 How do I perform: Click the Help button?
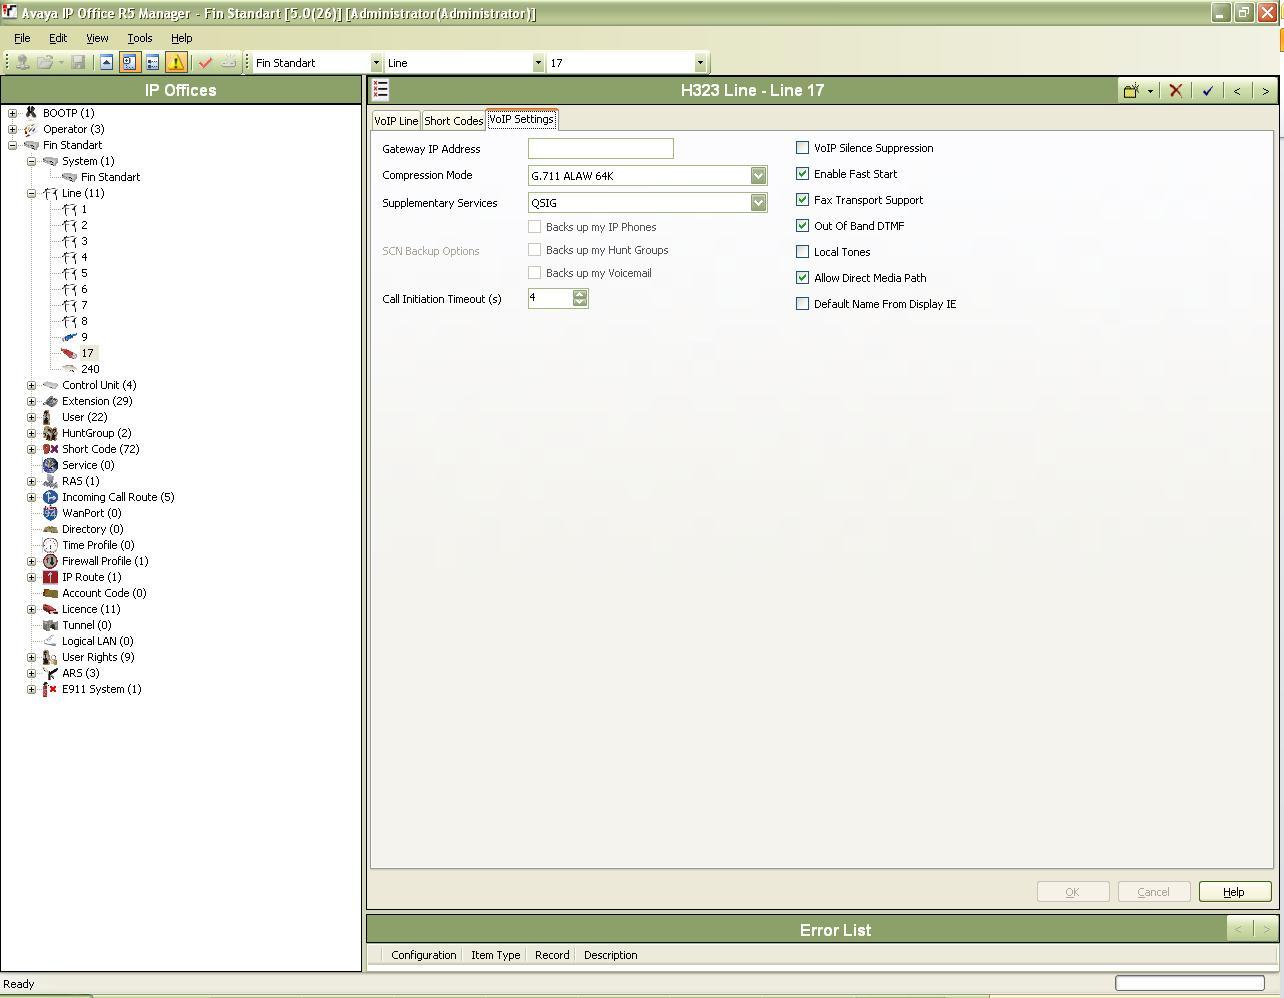[1235, 892]
